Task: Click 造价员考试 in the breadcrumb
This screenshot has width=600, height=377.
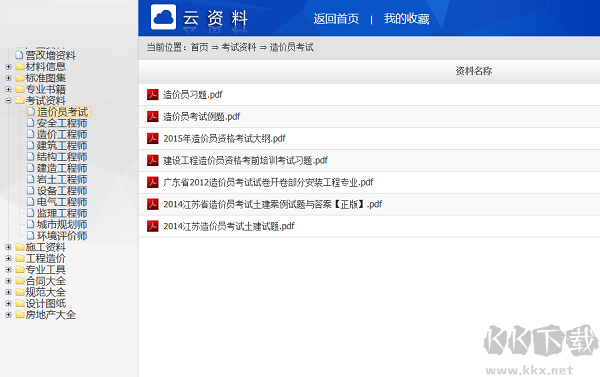Action: point(291,47)
